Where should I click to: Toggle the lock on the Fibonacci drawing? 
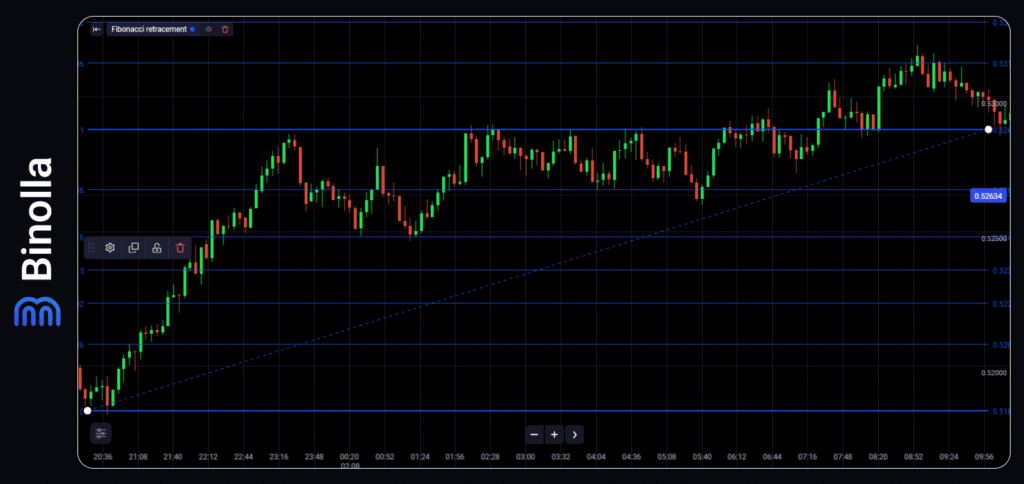click(157, 247)
